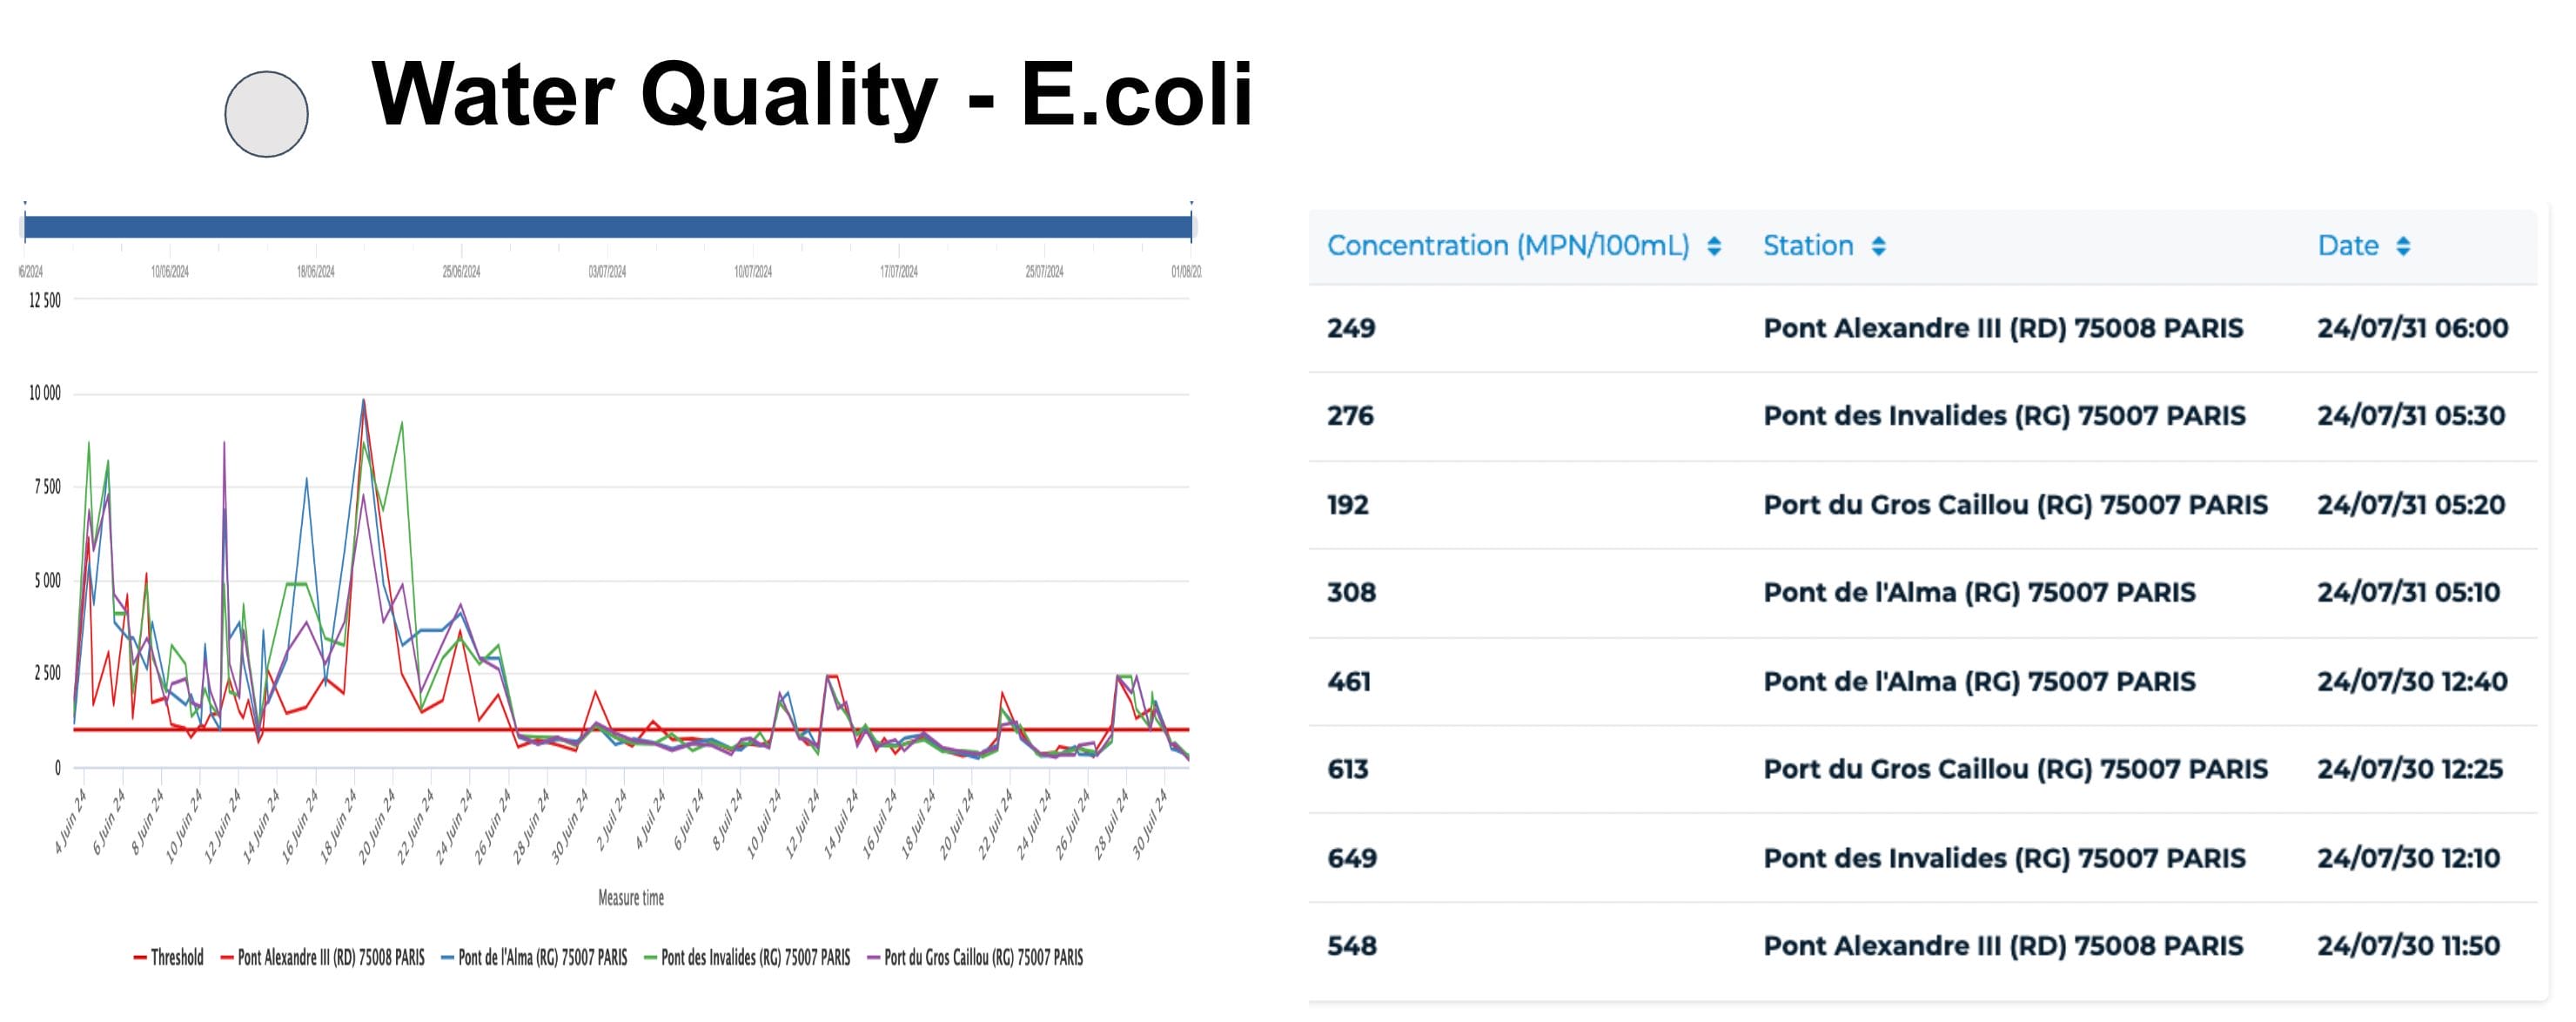The width and height of the screenshot is (2576, 1022).
Task: Click the blue date range slider bar
Action: click(607, 227)
